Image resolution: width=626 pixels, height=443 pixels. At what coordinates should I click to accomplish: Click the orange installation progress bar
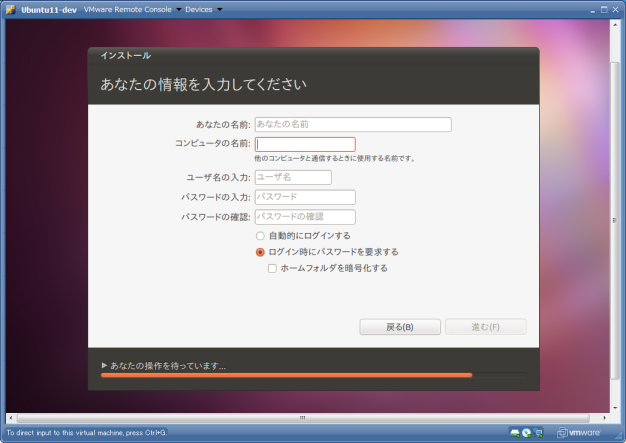[287, 375]
